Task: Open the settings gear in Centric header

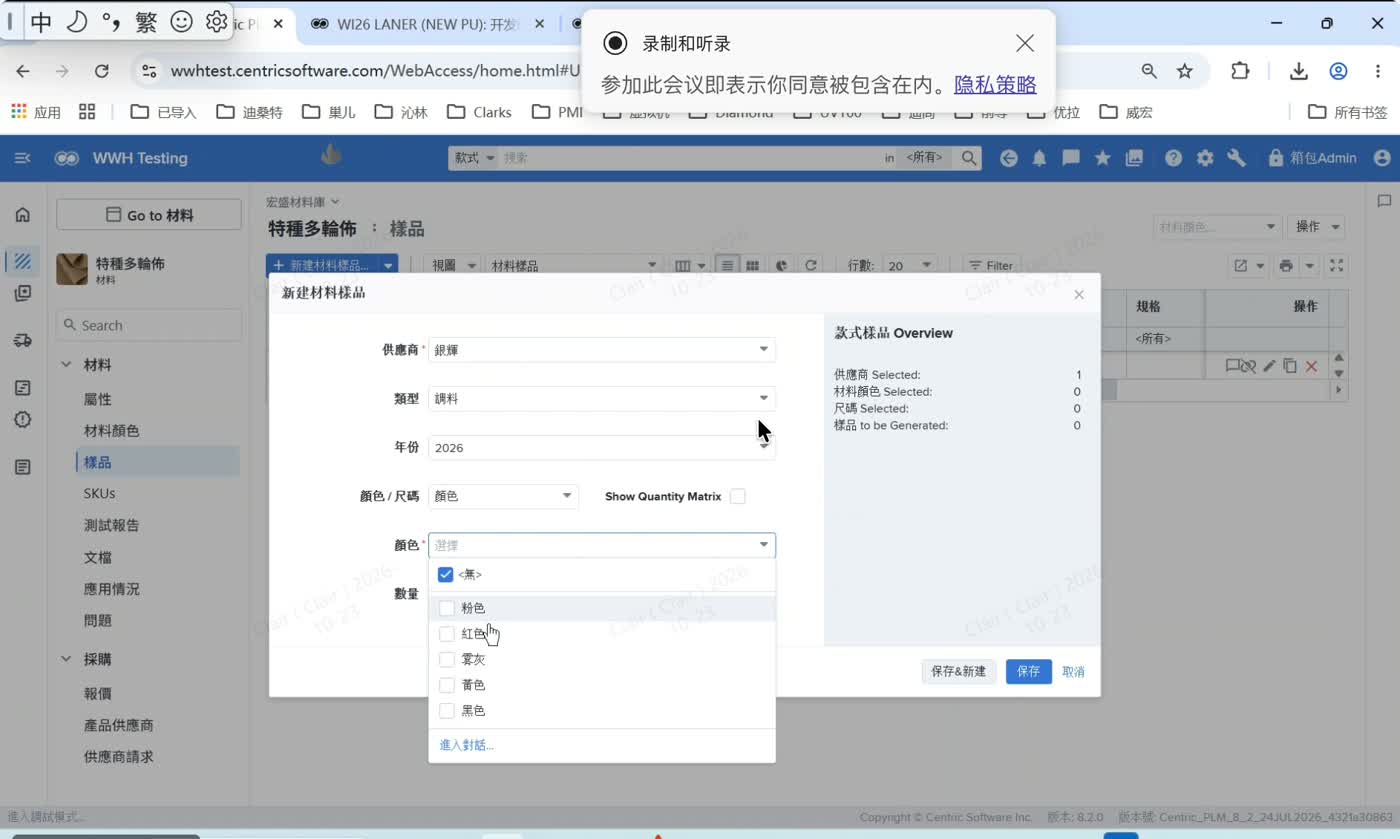Action: pyautogui.click(x=1205, y=158)
